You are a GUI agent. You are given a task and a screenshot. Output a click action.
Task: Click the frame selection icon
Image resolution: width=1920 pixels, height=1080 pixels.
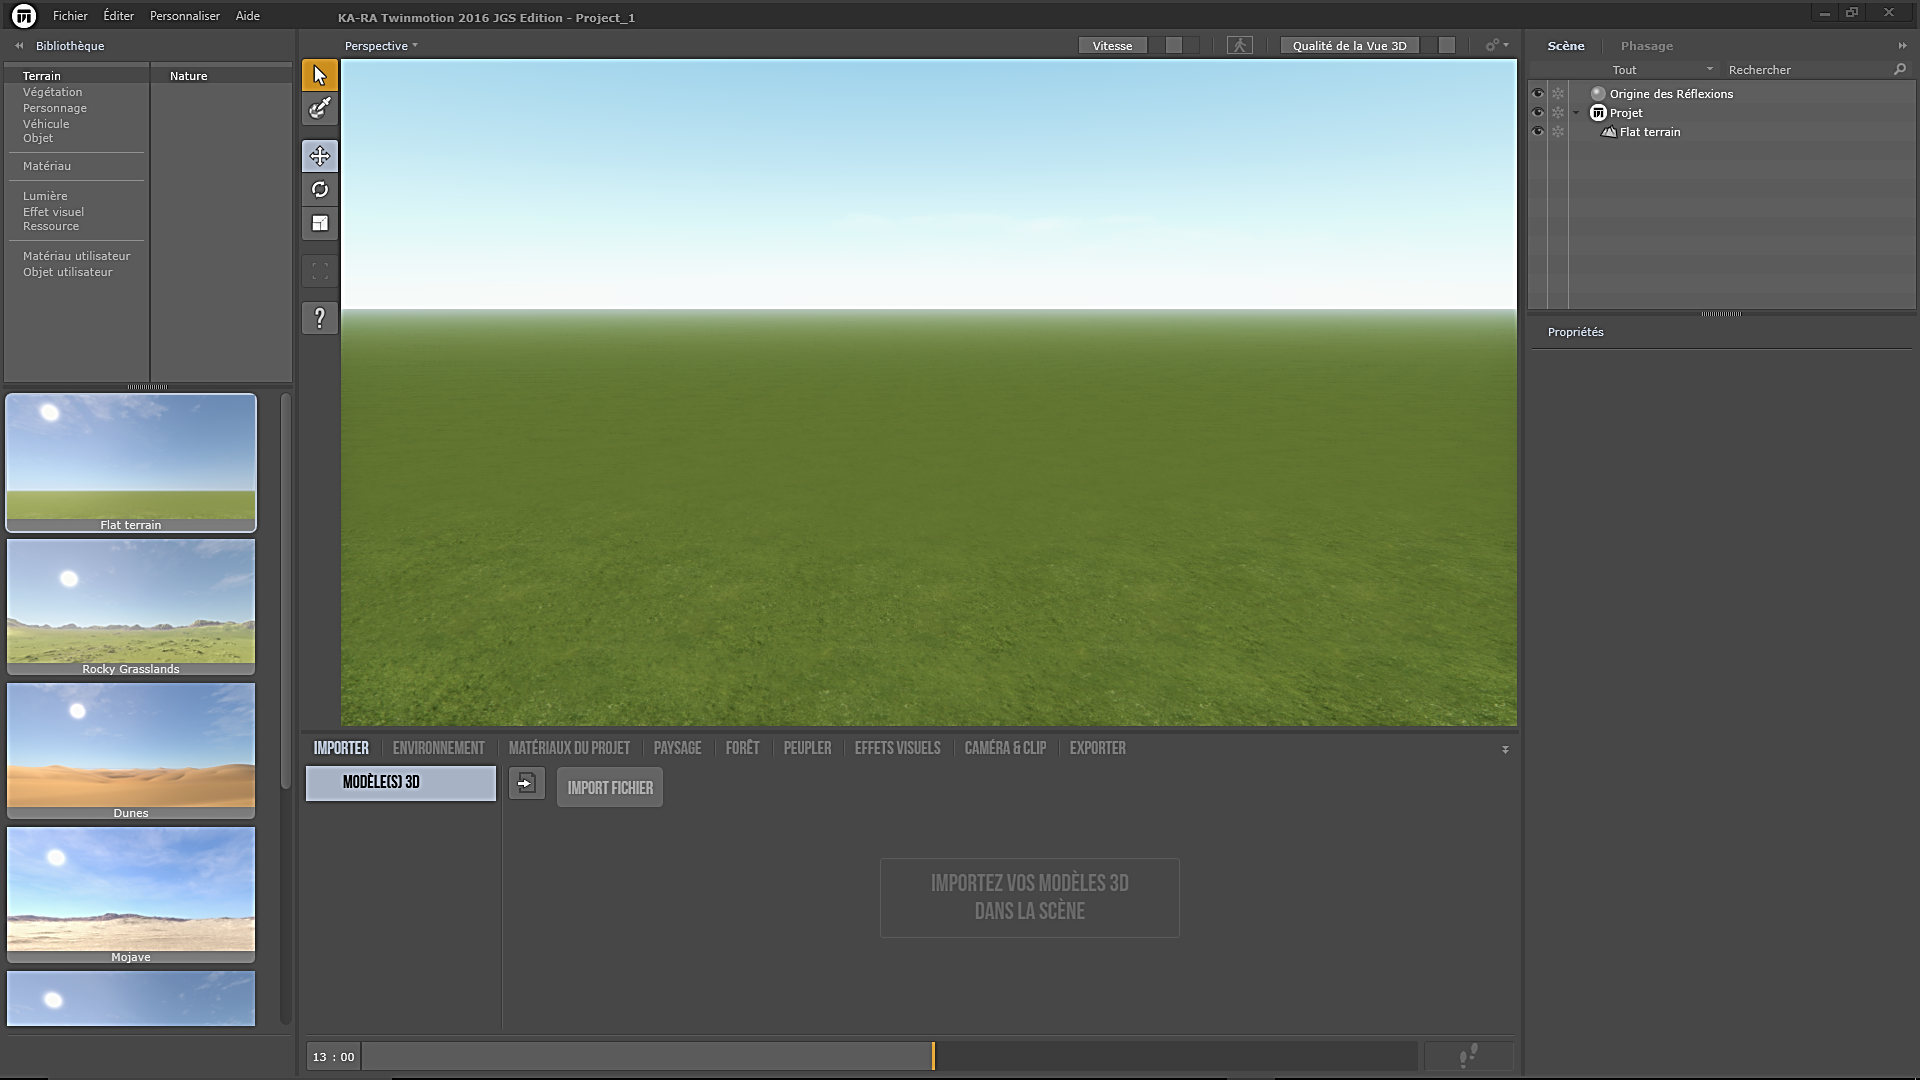click(320, 271)
